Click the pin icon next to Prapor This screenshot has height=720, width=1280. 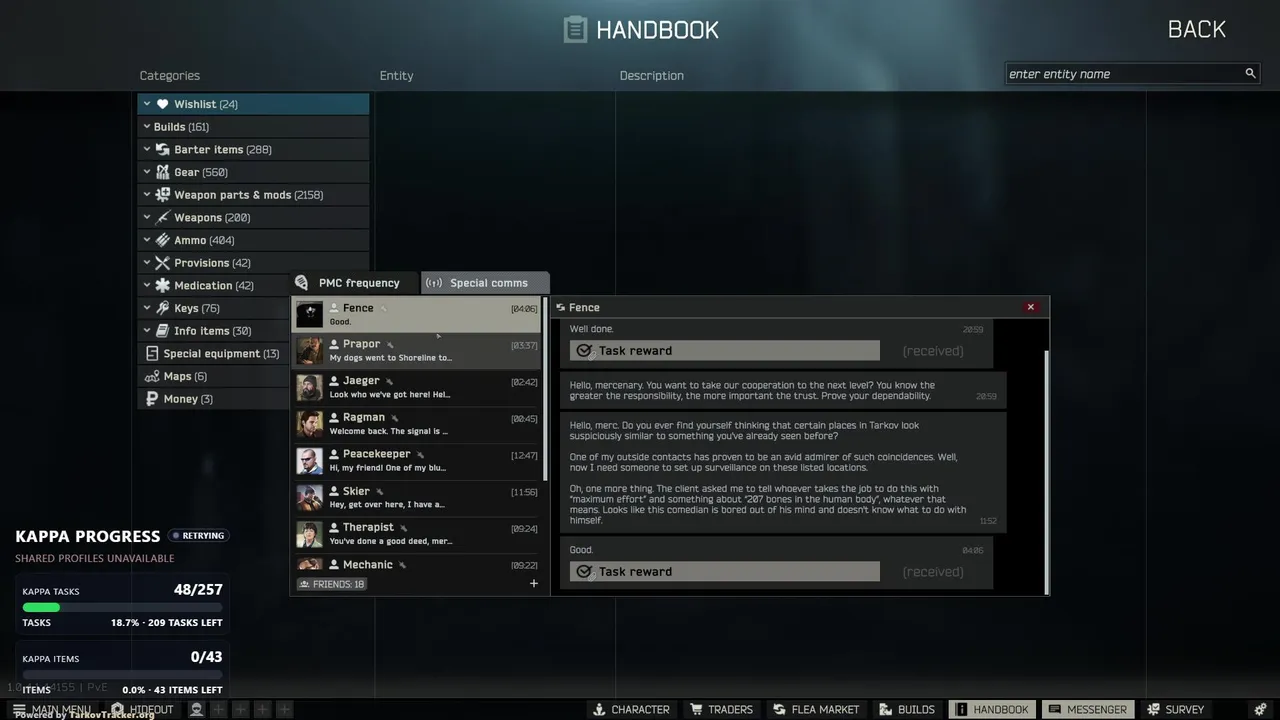pos(390,345)
